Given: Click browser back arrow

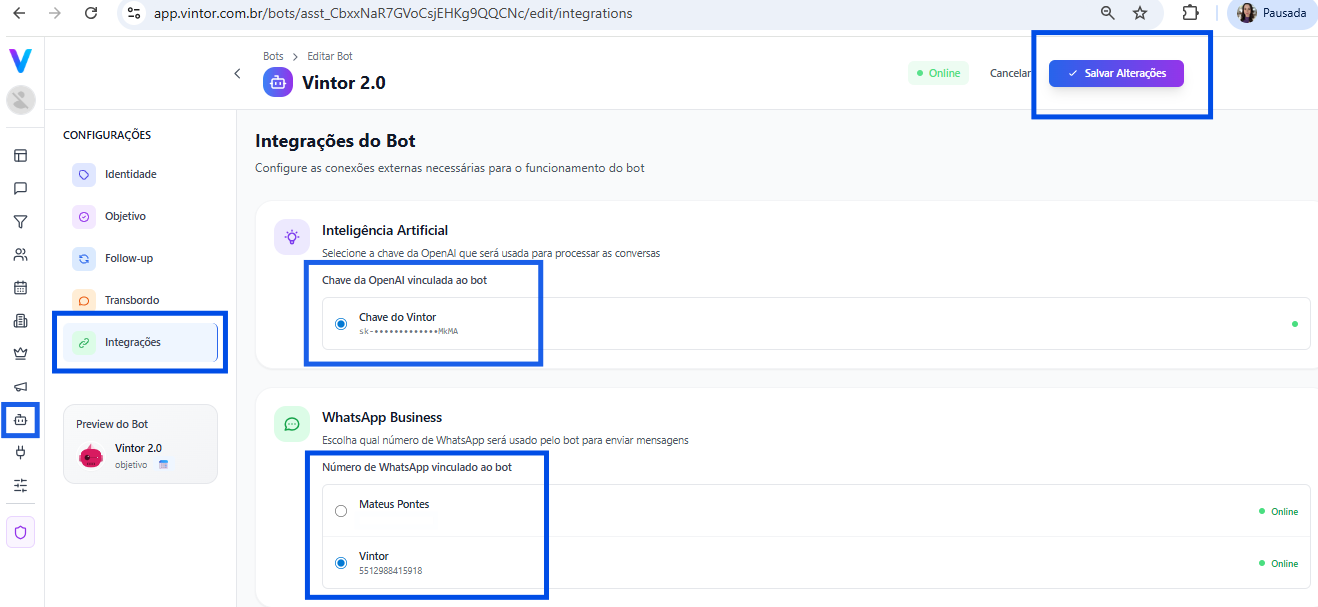Looking at the screenshot, I should click(x=20, y=13).
